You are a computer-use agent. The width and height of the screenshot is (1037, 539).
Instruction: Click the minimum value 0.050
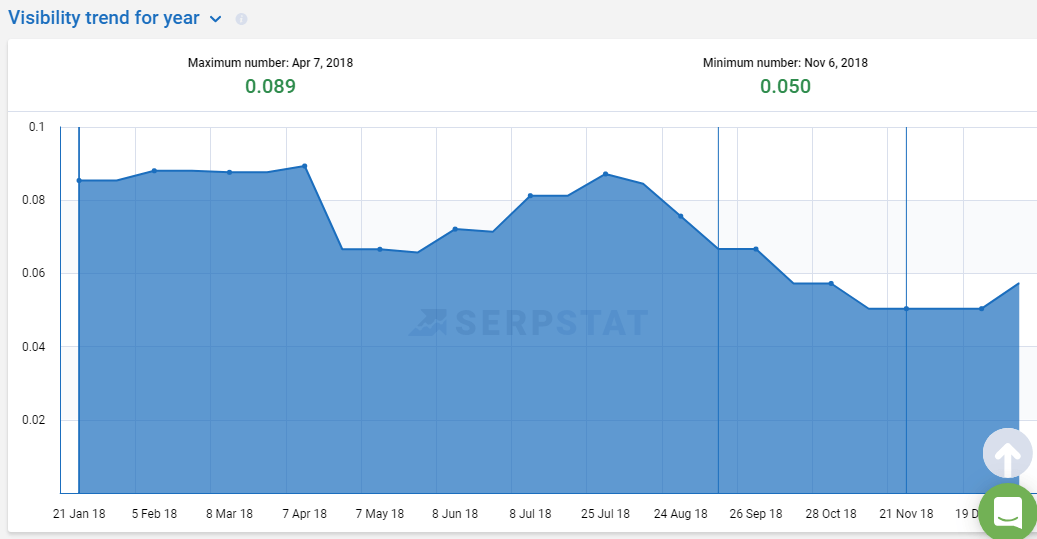click(x=785, y=86)
